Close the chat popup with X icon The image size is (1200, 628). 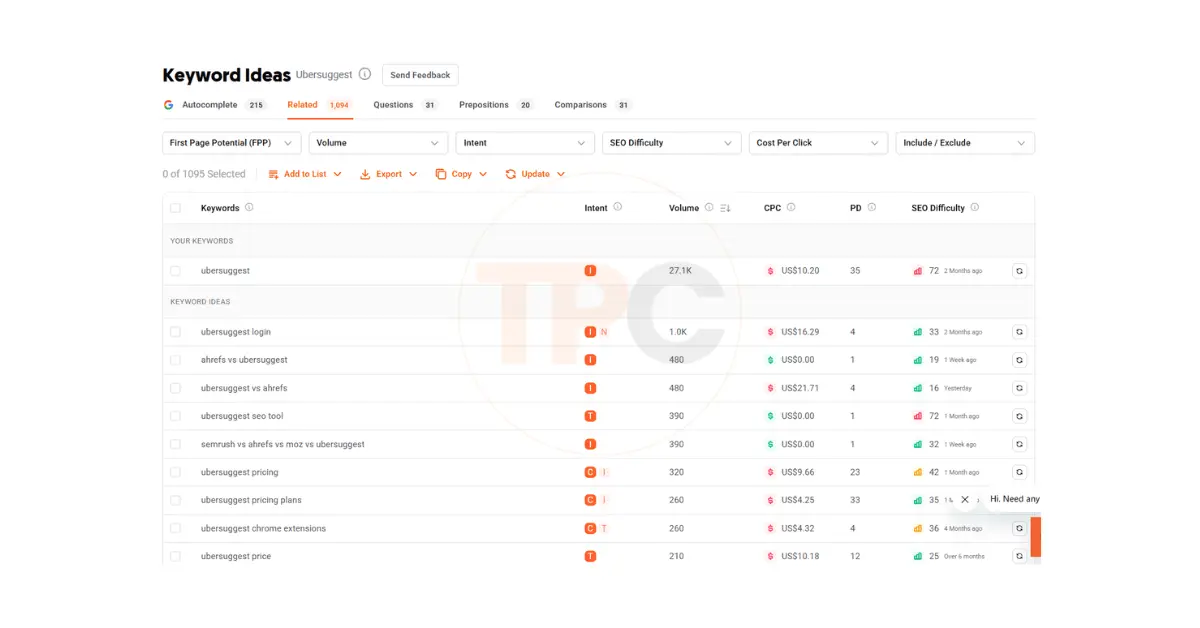(965, 499)
